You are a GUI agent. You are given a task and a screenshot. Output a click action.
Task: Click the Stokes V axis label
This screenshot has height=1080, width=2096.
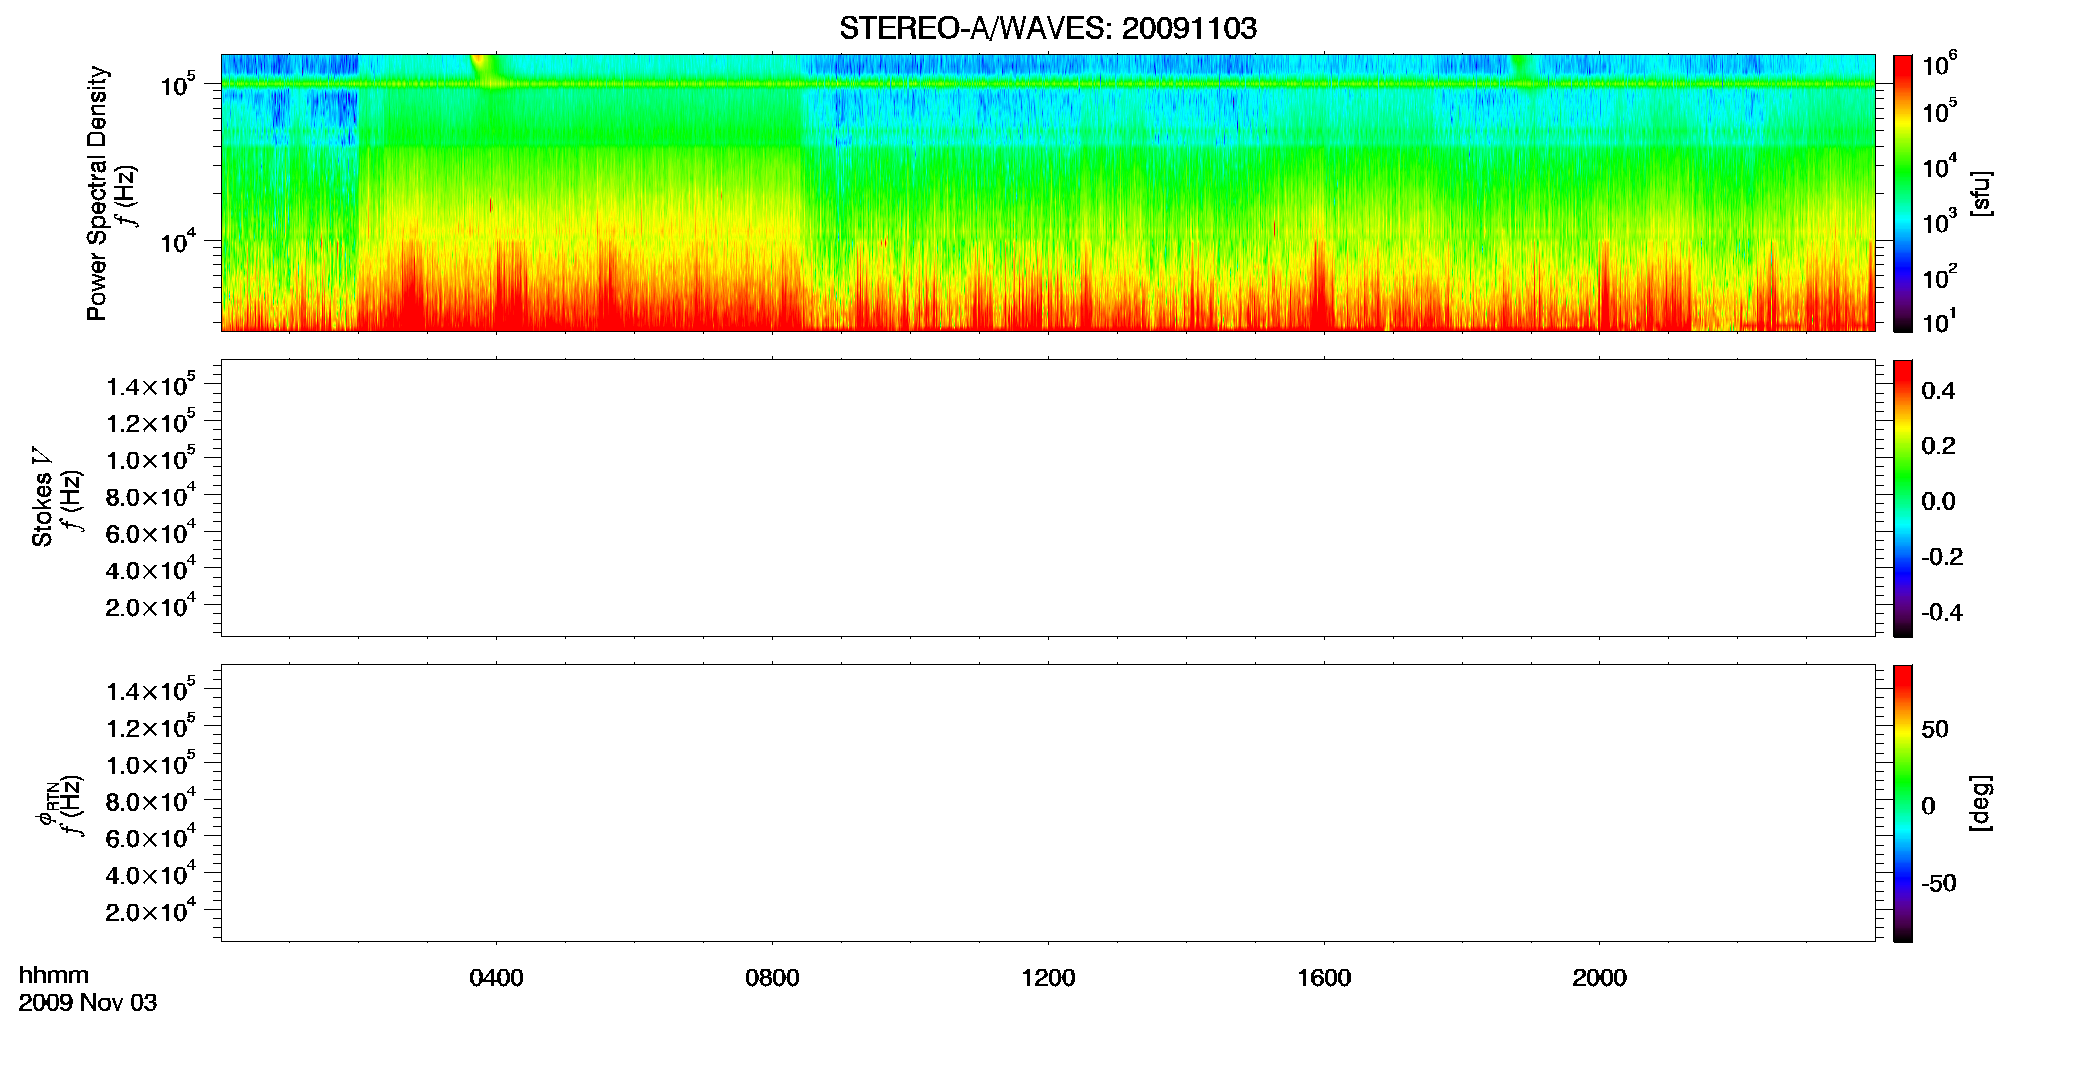42,497
